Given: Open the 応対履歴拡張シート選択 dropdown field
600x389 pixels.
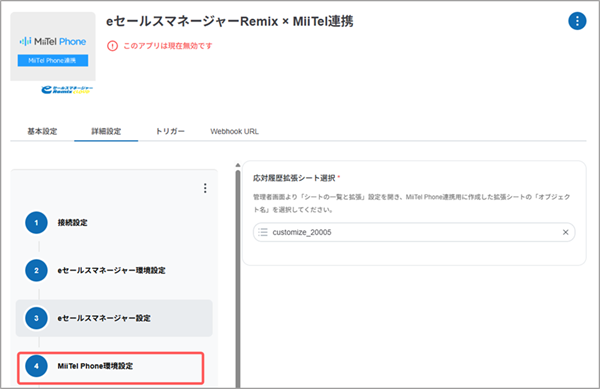Looking at the screenshot, I should pyautogui.click(x=414, y=232).
